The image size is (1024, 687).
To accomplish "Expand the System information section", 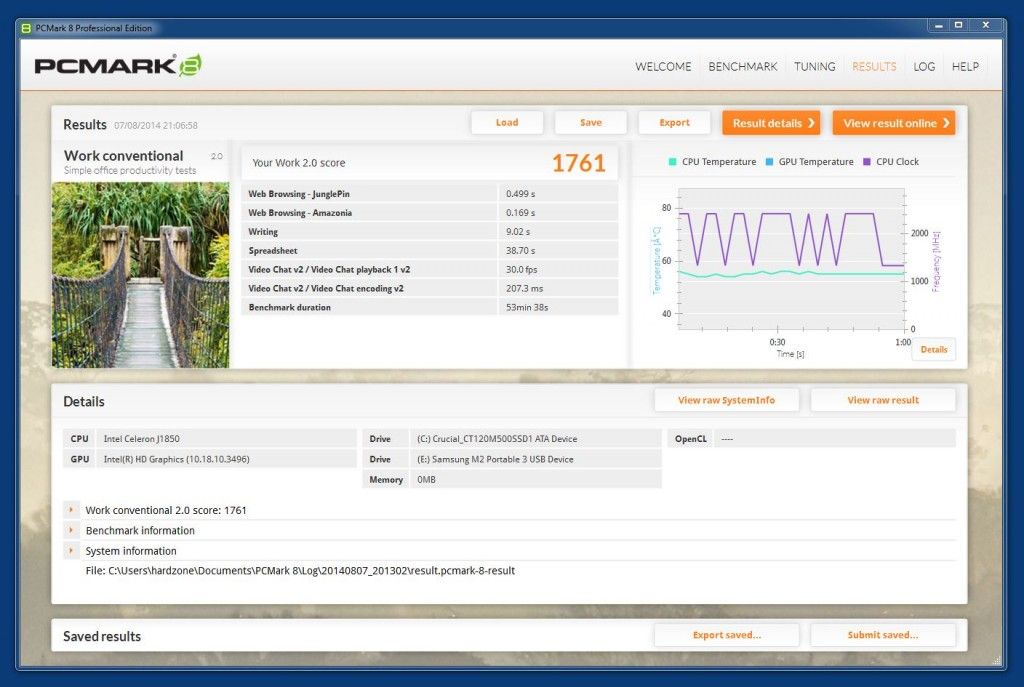I will point(71,550).
